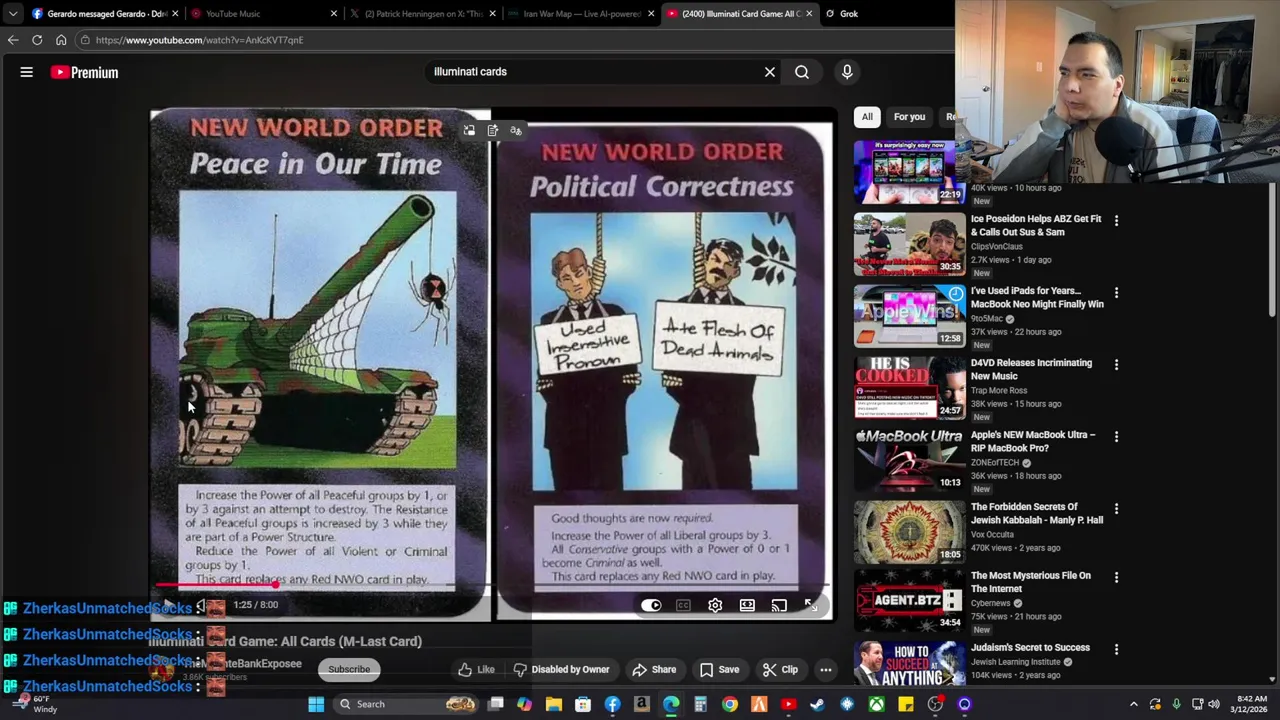
Task: Open Google Chrome from the taskbar
Action: coord(730,704)
